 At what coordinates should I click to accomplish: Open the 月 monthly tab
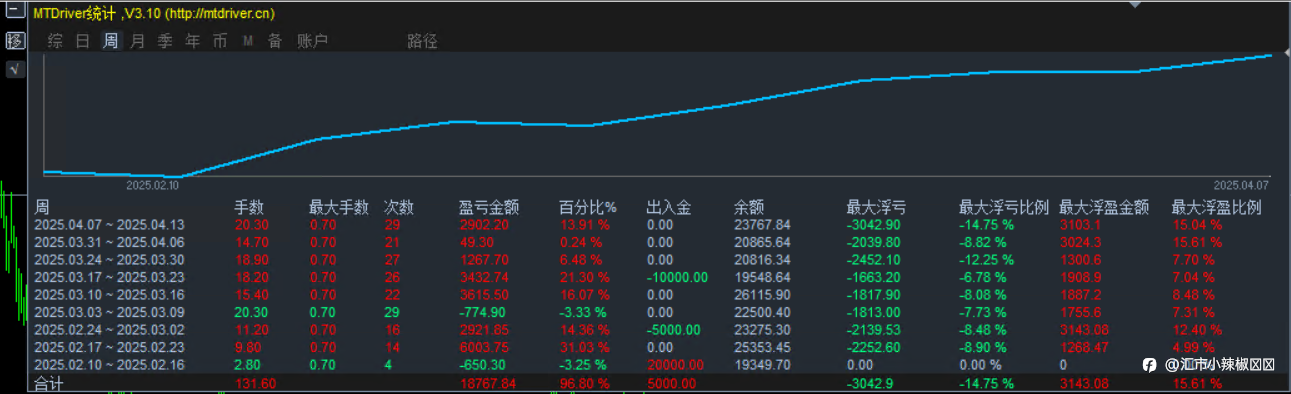click(138, 41)
